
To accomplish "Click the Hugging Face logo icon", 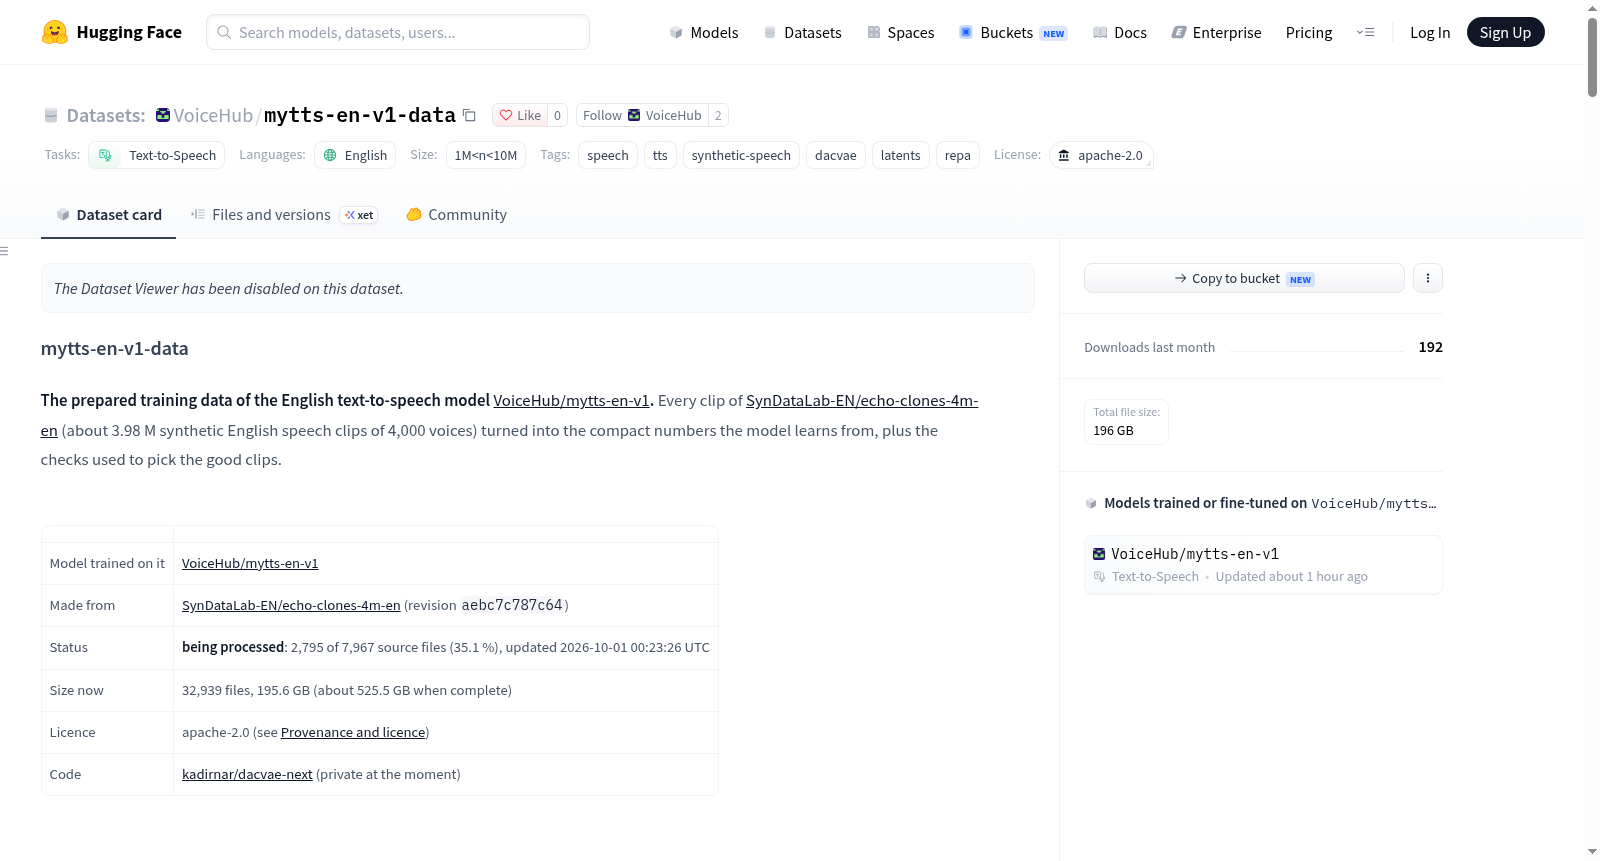I will (55, 32).
